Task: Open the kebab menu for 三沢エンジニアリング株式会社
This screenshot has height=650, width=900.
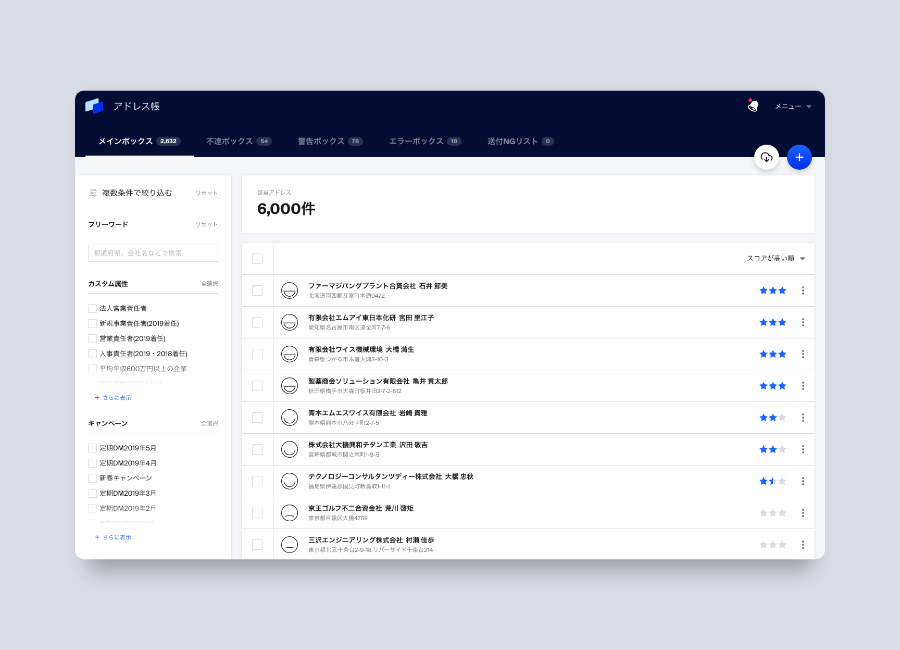Action: click(x=803, y=545)
